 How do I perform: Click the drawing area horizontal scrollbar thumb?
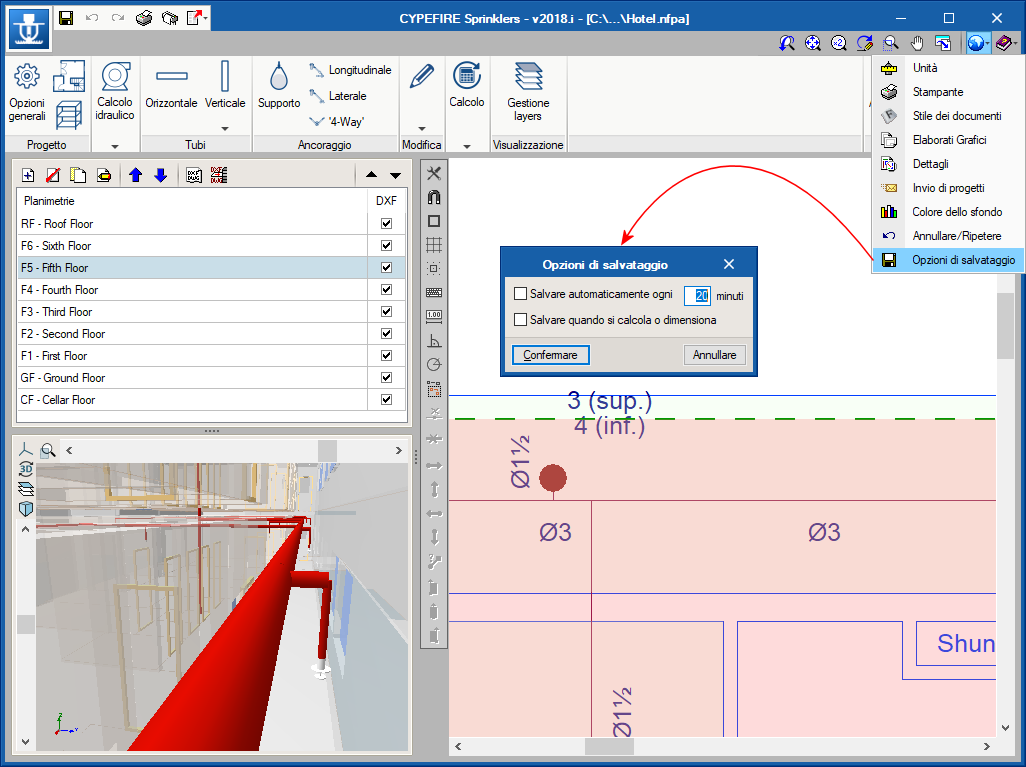609,746
